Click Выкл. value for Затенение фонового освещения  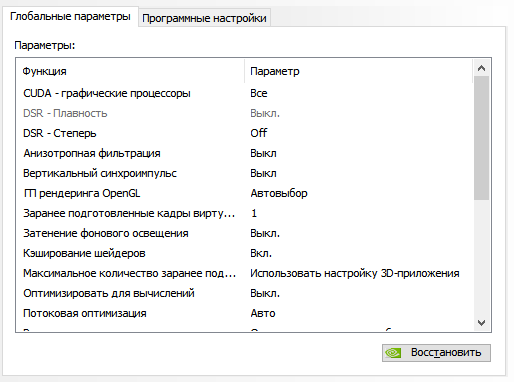point(265,233)
